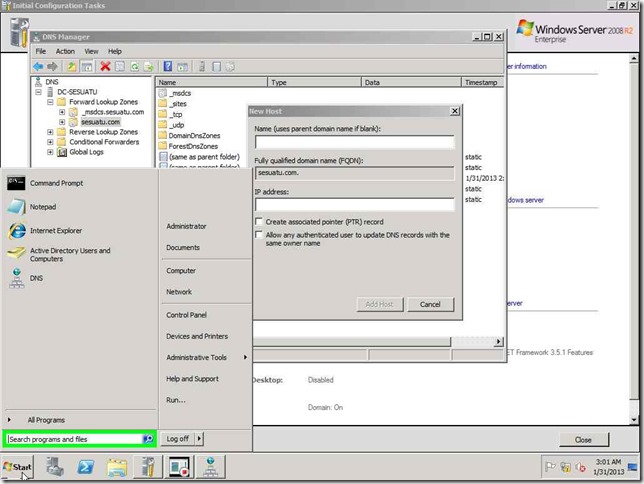Collapse Forward Lookup Zones node
Screen dimensions: 644x484
coord(50,102)
